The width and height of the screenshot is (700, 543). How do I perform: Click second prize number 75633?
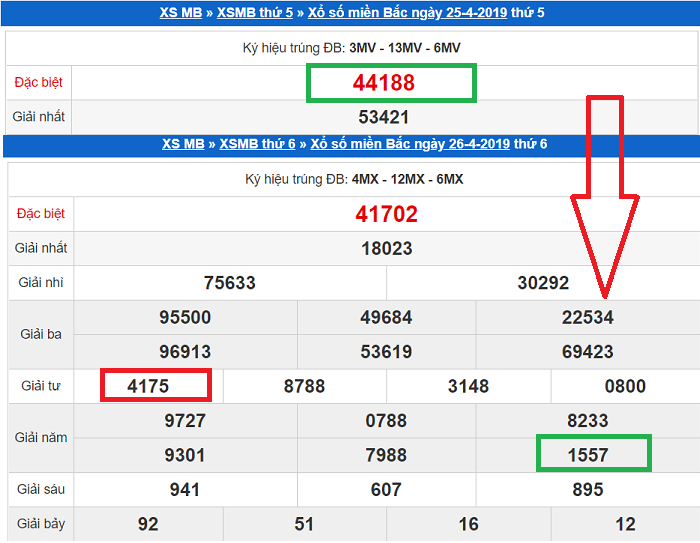(229, 283)
